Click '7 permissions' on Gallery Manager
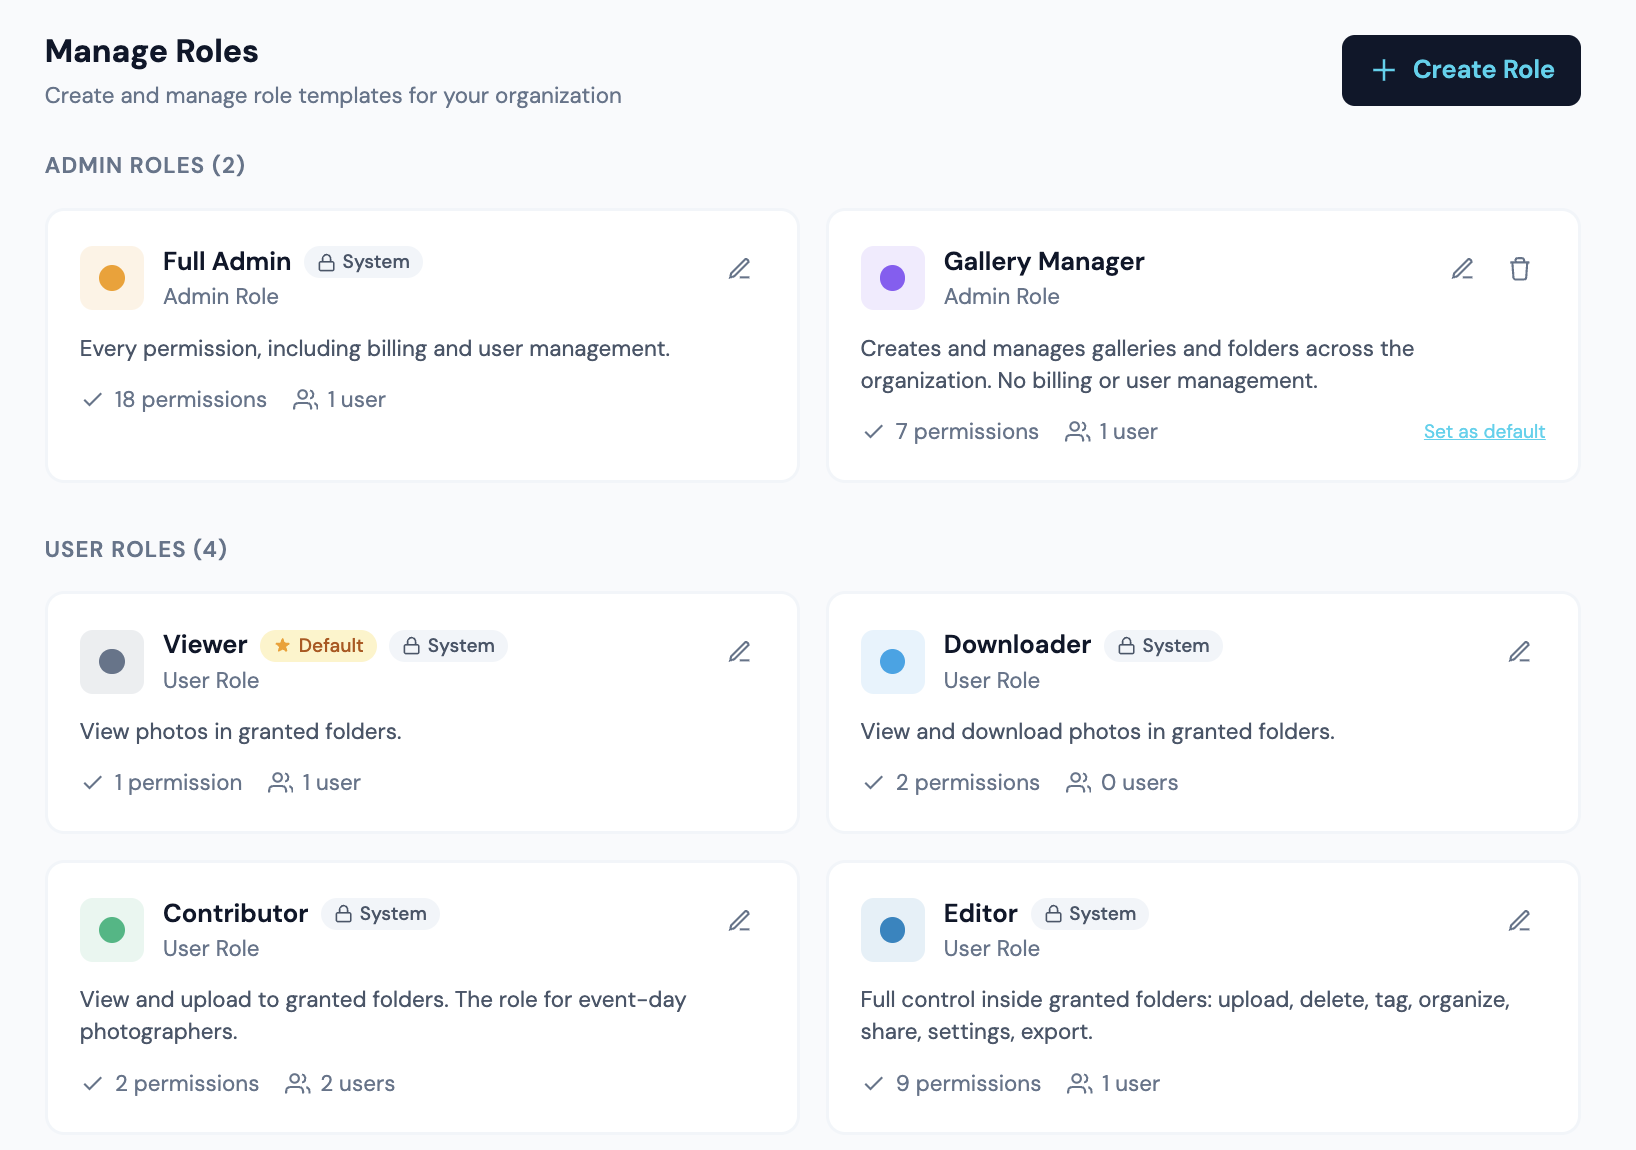The height and width of the screenshot is (1150, 1636). (x=951, y=432)
